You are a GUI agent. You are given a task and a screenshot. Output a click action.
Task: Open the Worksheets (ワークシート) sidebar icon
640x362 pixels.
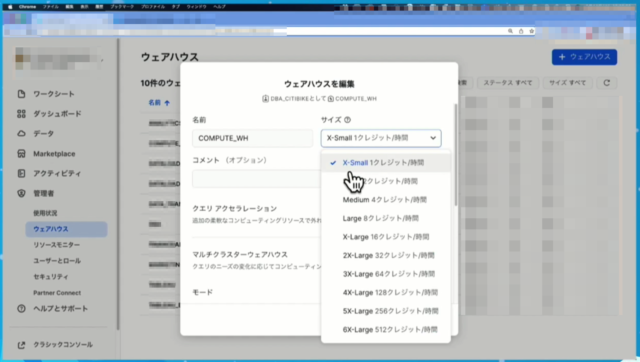click(21, 94)
